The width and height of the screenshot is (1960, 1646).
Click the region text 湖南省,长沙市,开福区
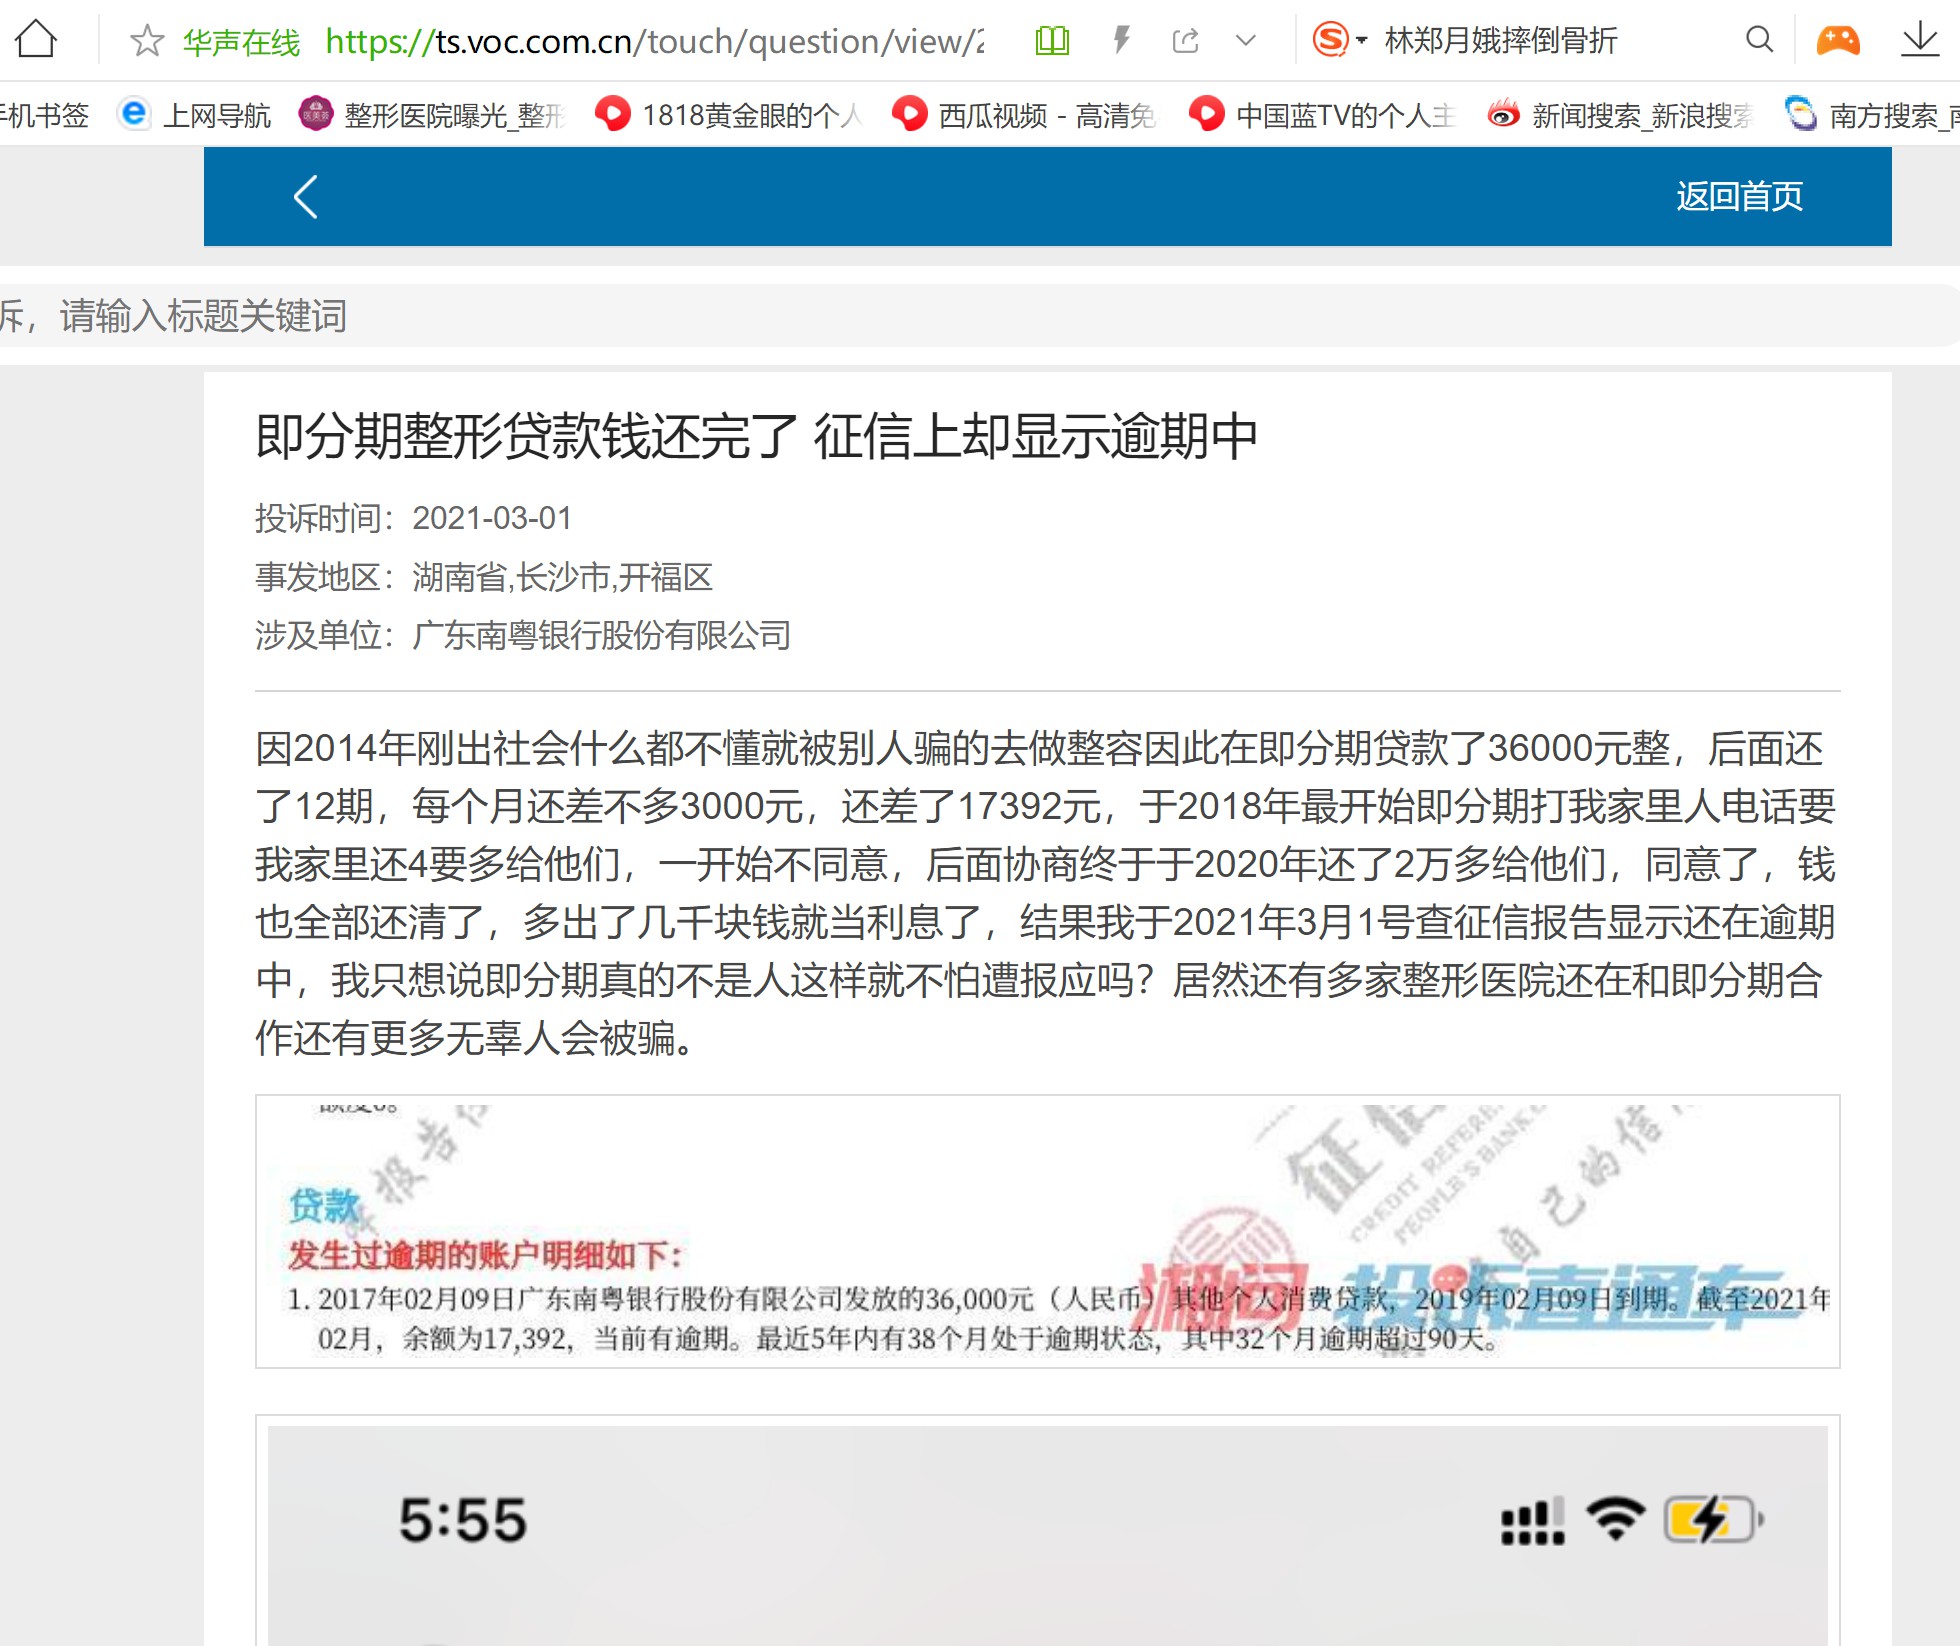click(562, 577)
